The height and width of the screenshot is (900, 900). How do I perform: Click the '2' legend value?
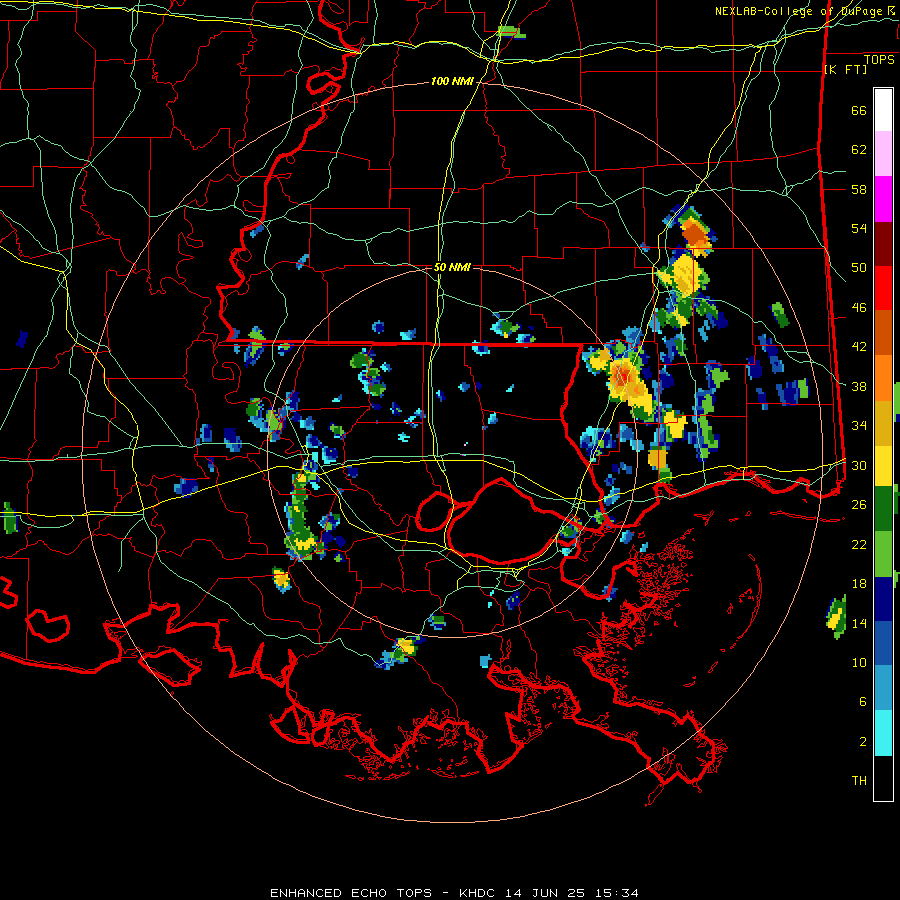click(x=862, y=742)
